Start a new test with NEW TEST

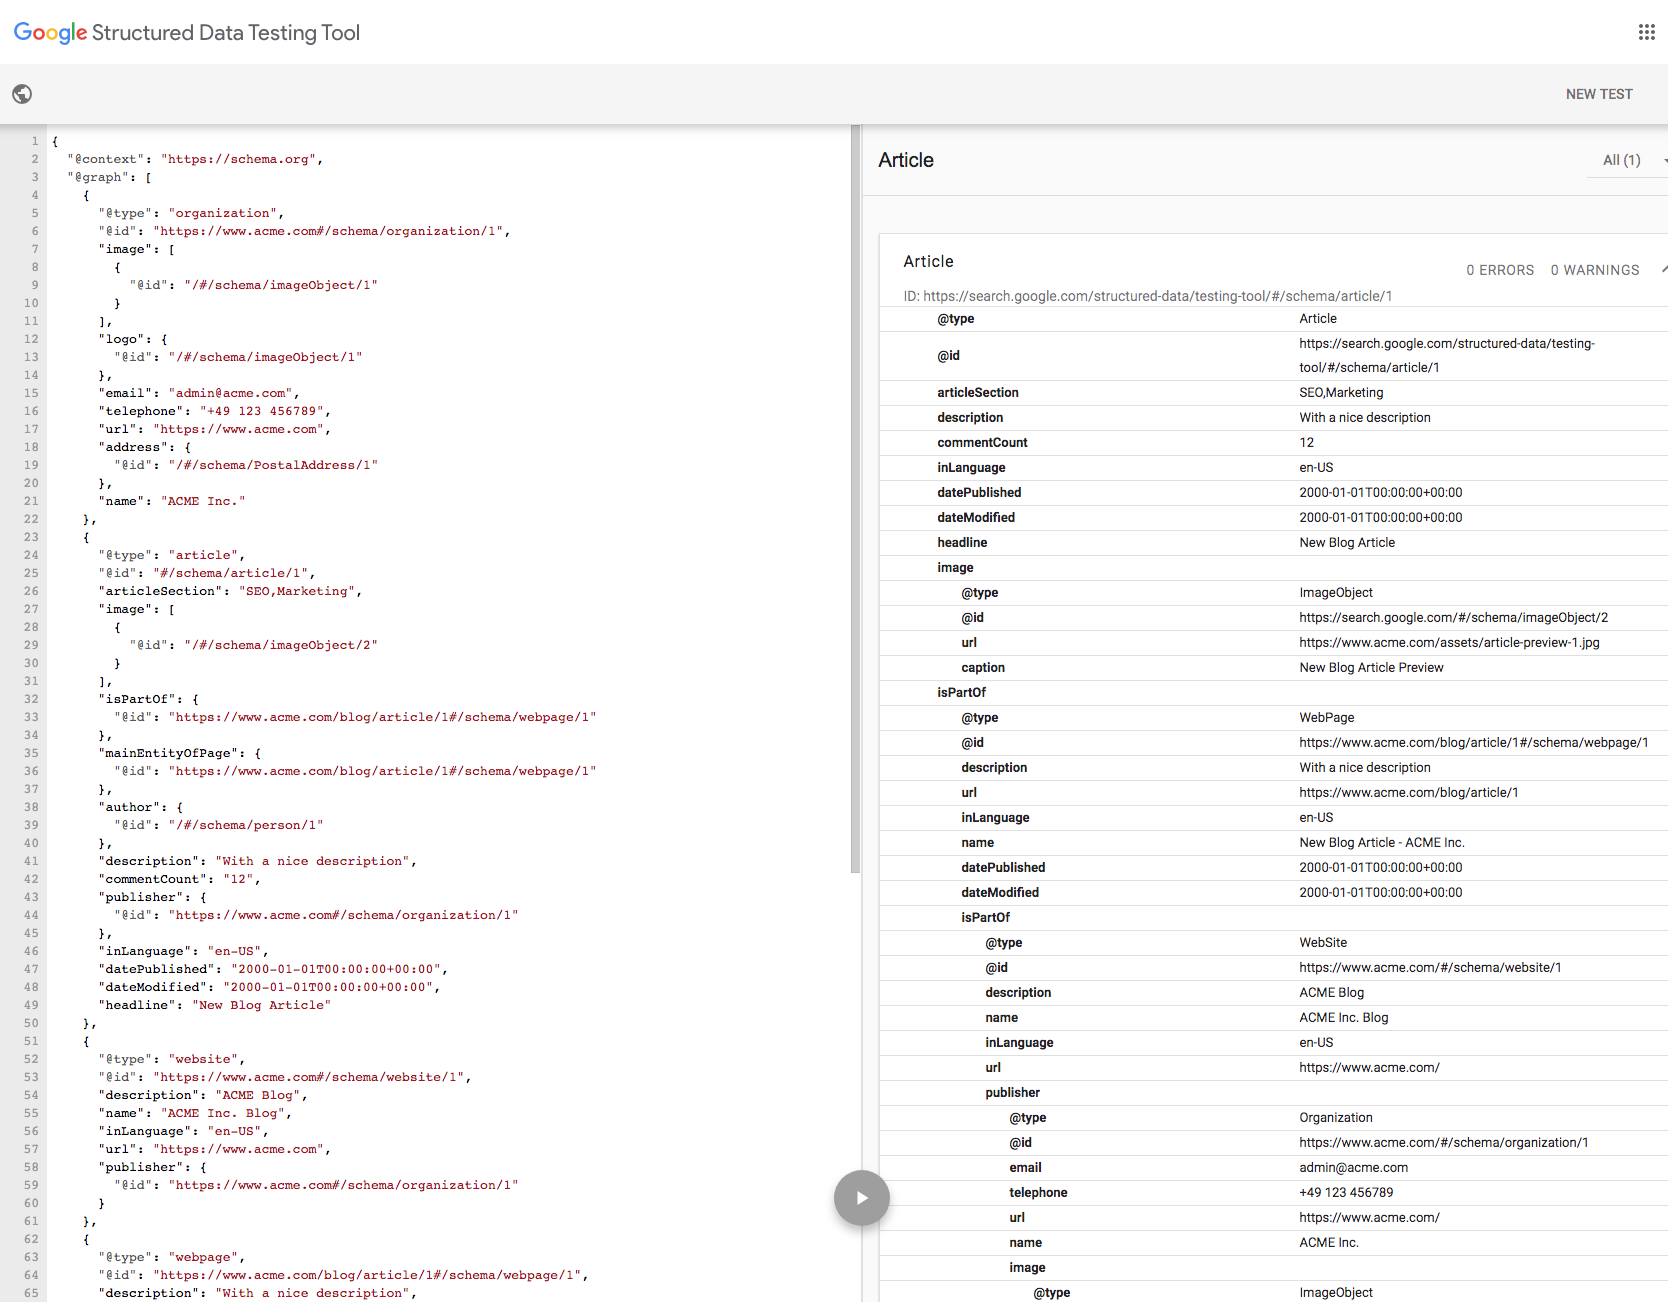[1598, 93]
